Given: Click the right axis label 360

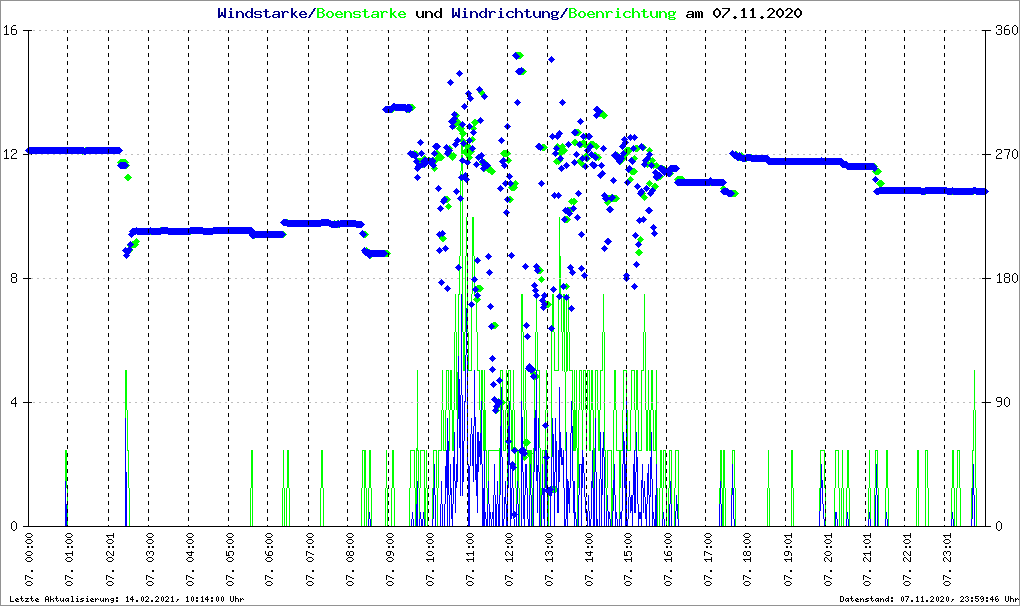Looking at the screenshot, I should [x=1002, y=31].
